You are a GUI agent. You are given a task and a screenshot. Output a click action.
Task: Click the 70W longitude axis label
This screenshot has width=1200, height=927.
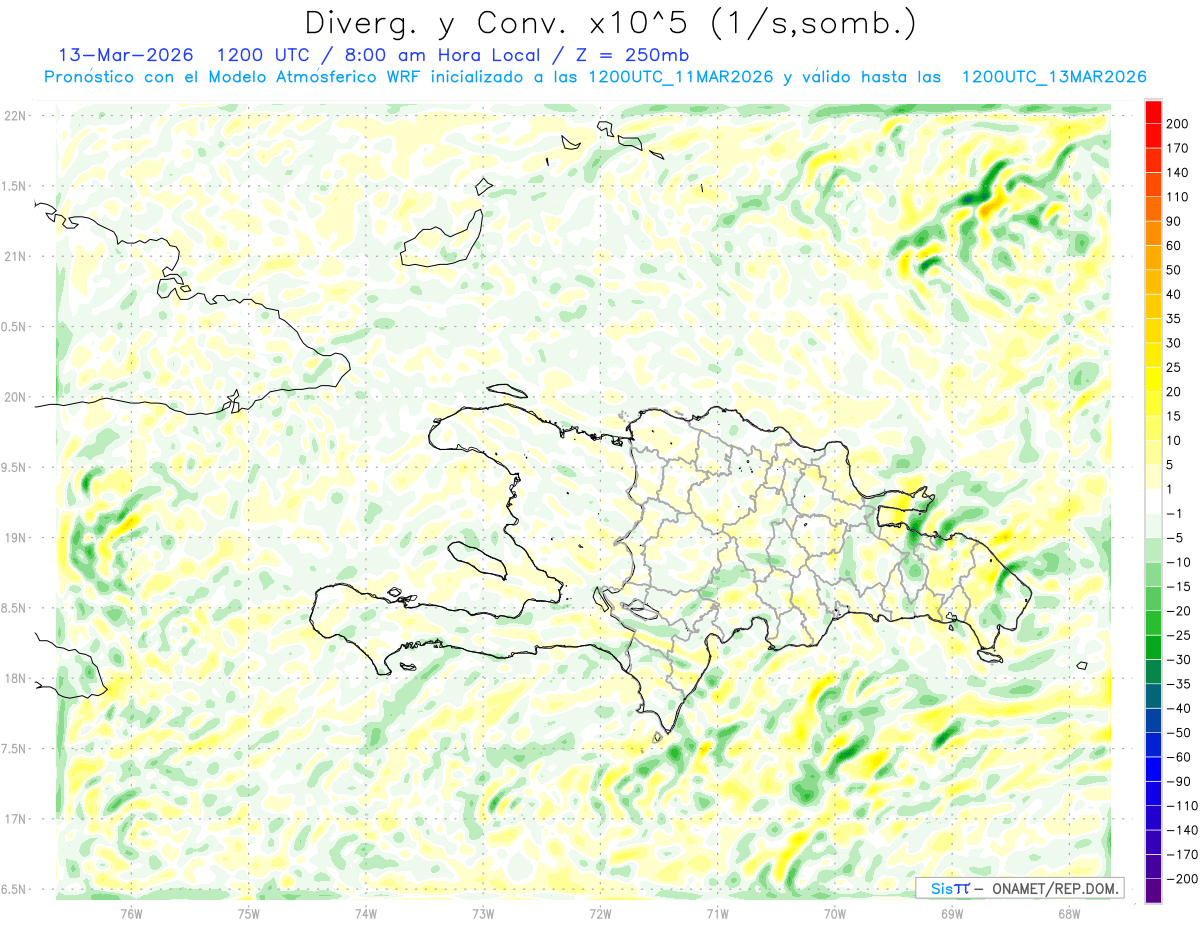pos(835,912)
